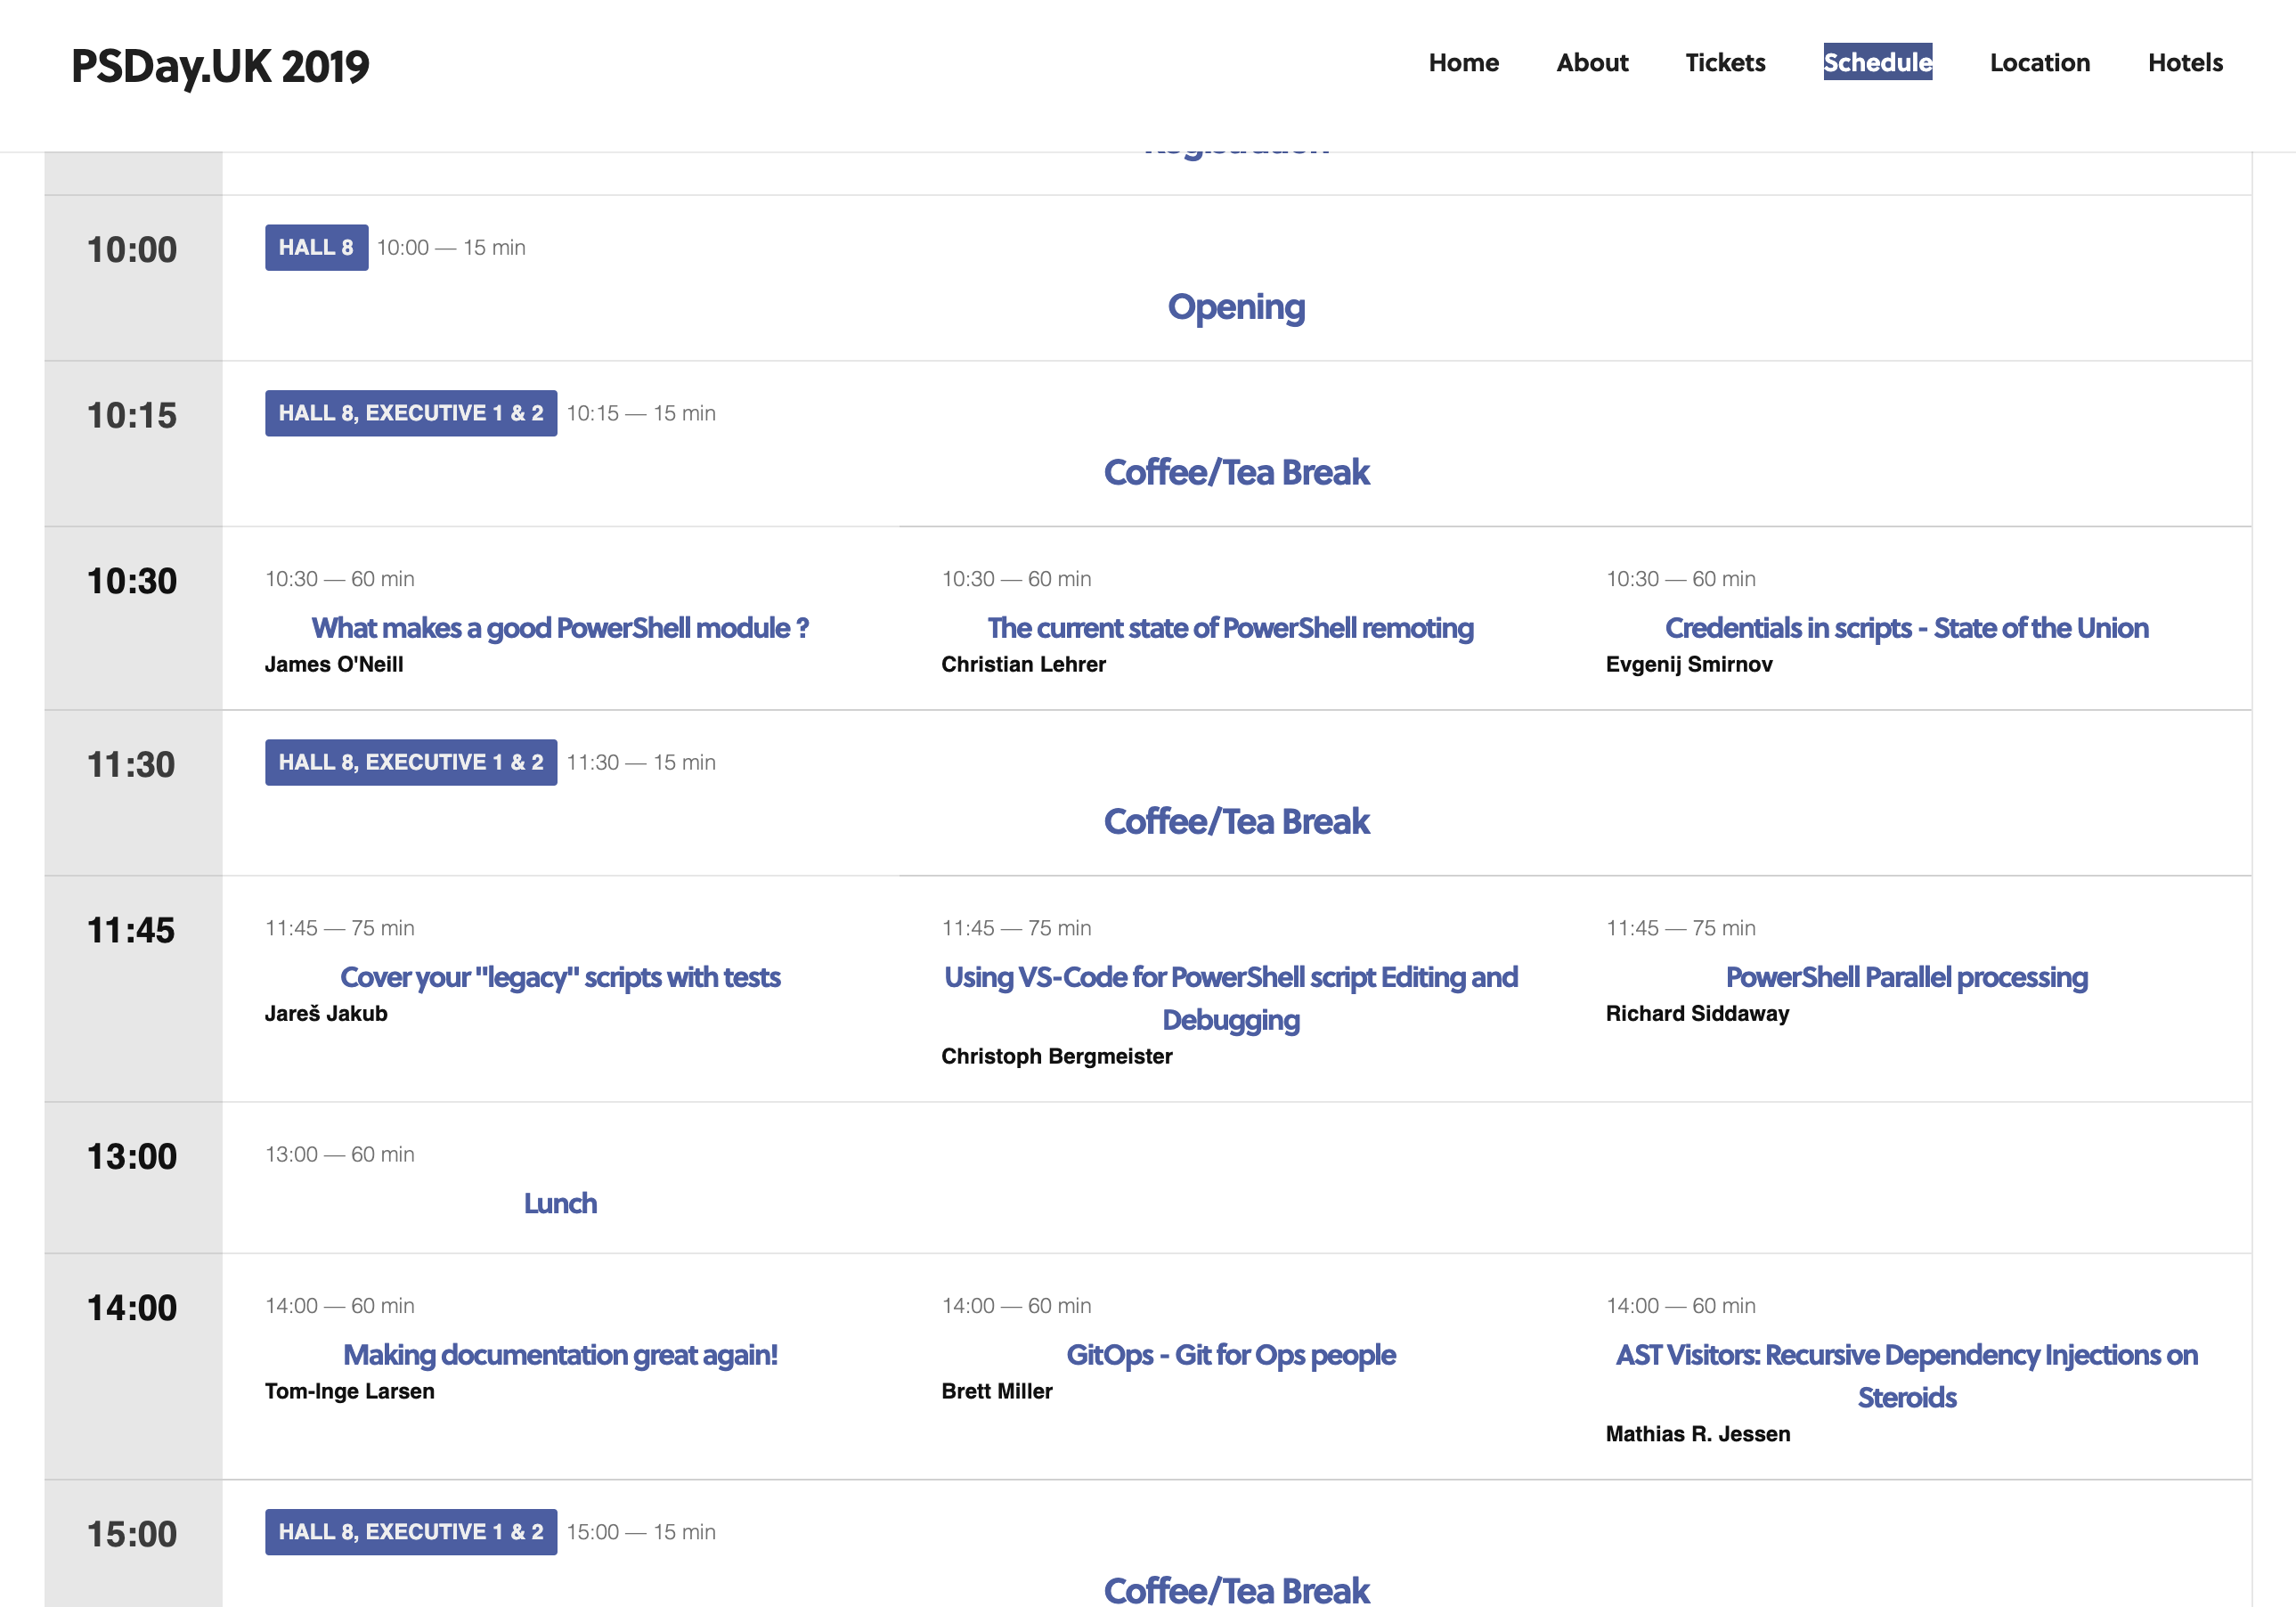The image size is (2296, 1607).
Task: Click speaker name Tom-Inge Larsen
Action: pos(349,1391)
